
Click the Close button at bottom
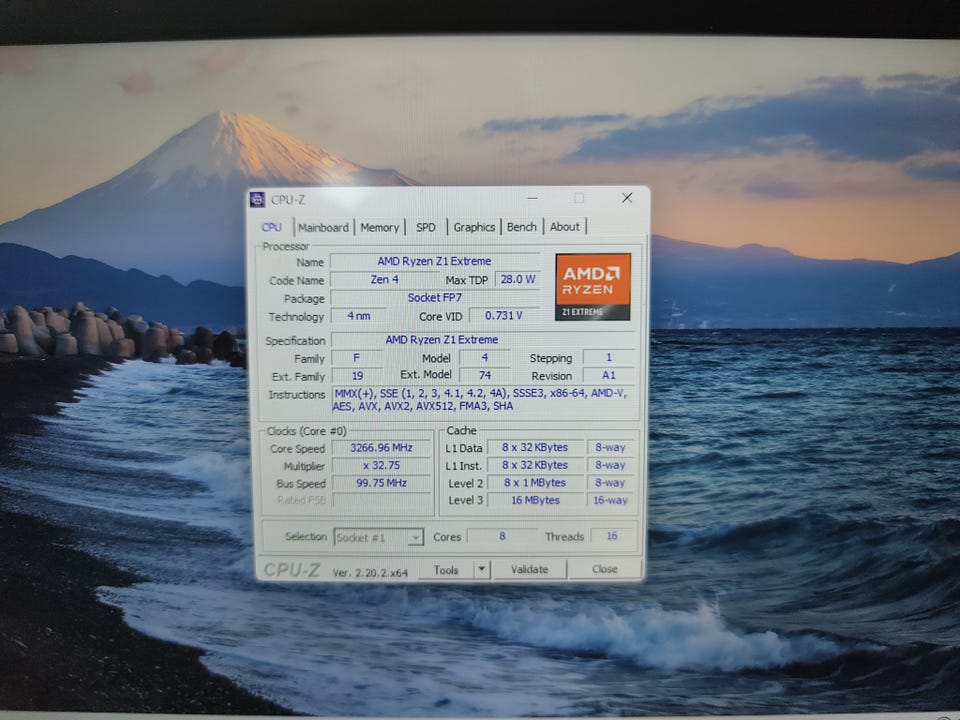(x=604, y=569)
